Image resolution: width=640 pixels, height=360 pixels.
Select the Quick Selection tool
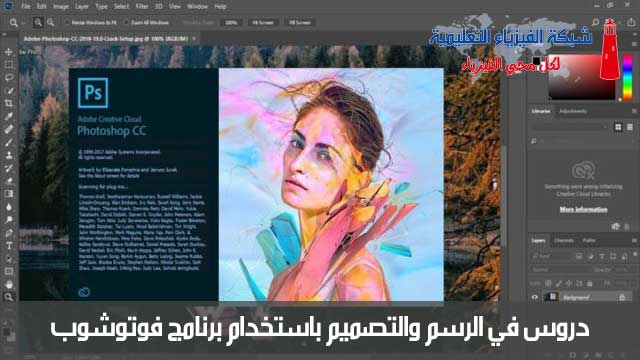click(x=9, y=91)
